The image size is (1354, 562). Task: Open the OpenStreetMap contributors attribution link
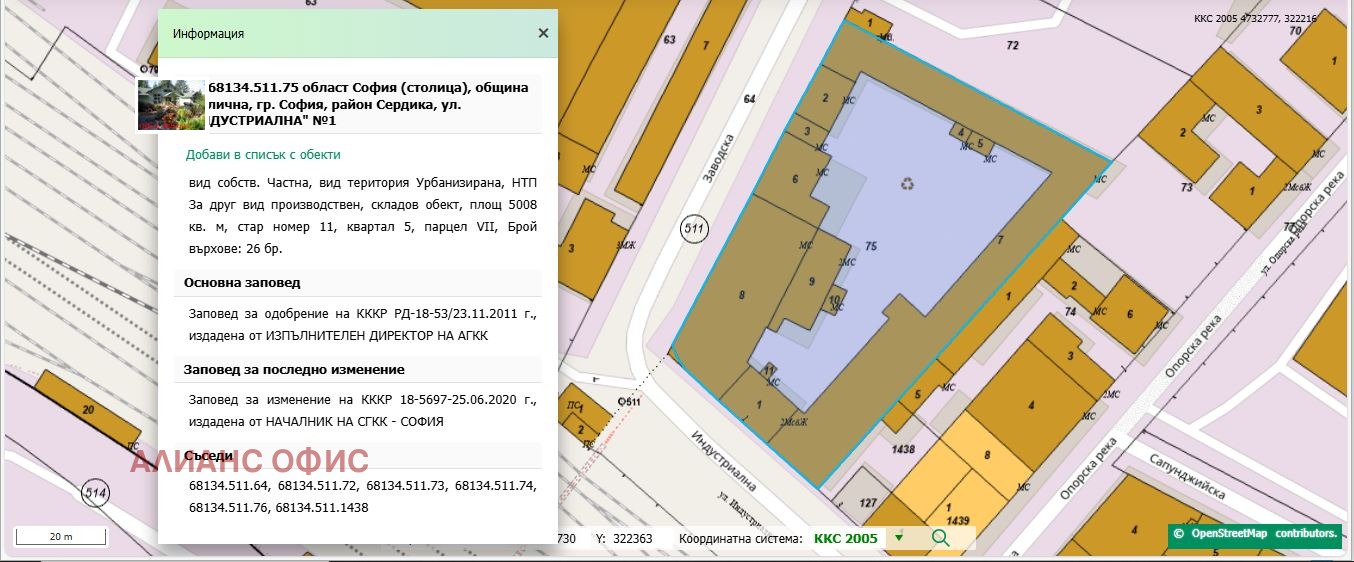tap(1263, 534)
